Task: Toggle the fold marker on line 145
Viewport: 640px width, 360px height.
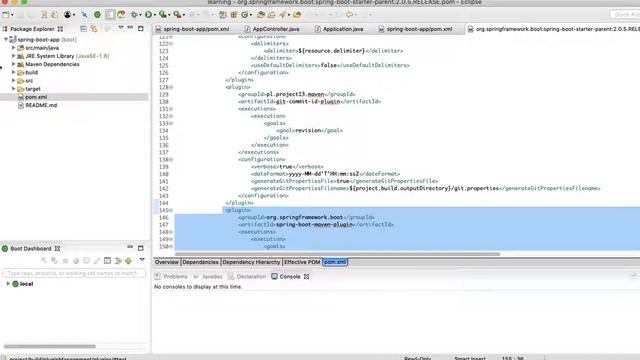Action: coord(171,210)
